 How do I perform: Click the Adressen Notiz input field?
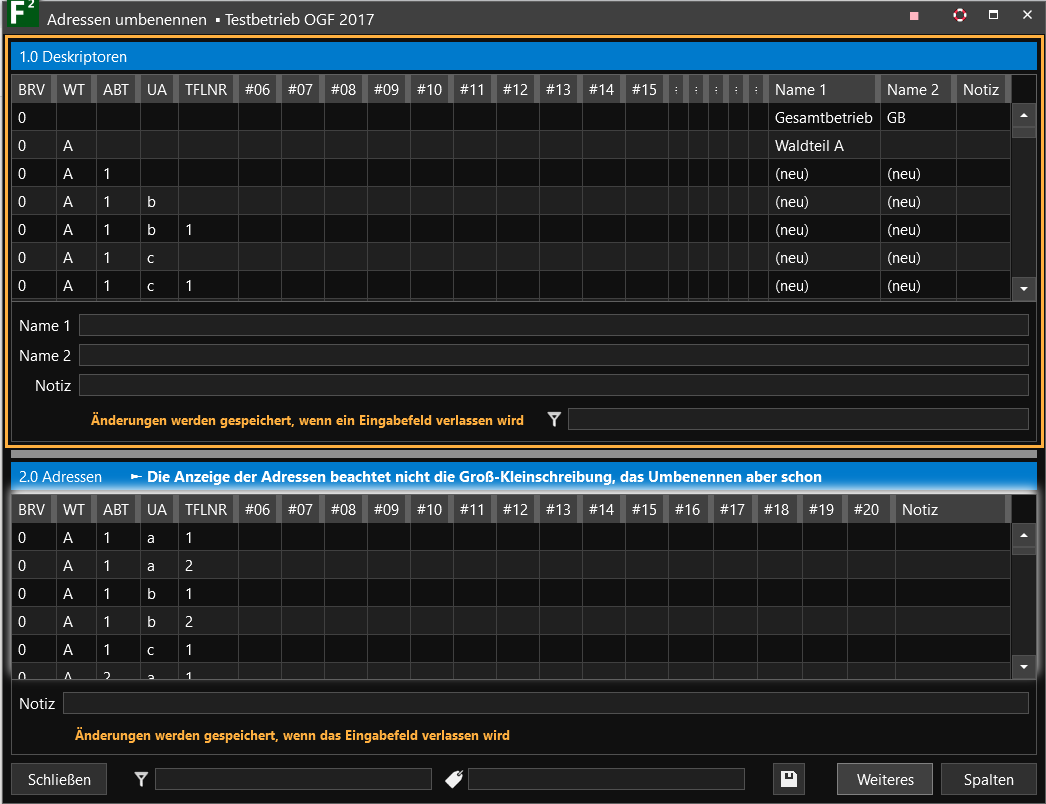click(x=545, y=704)
